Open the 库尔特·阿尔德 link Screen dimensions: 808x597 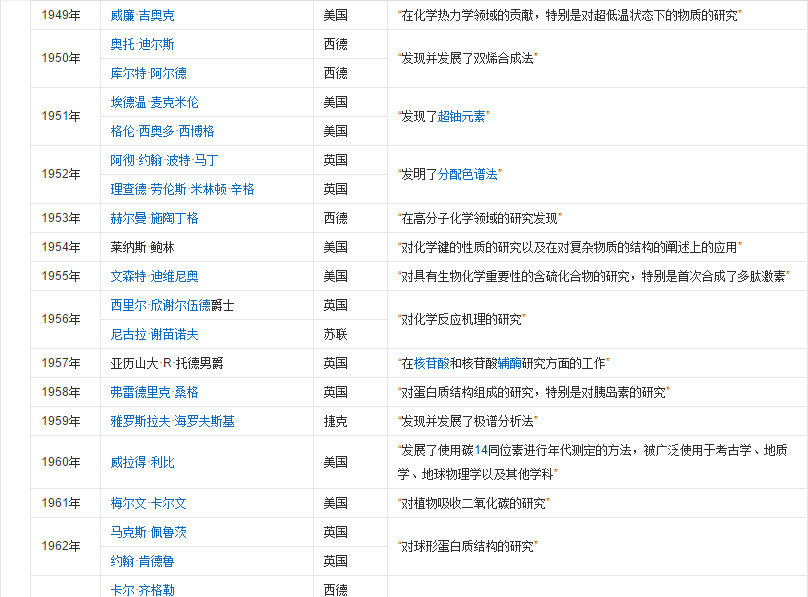pos(148,73)
